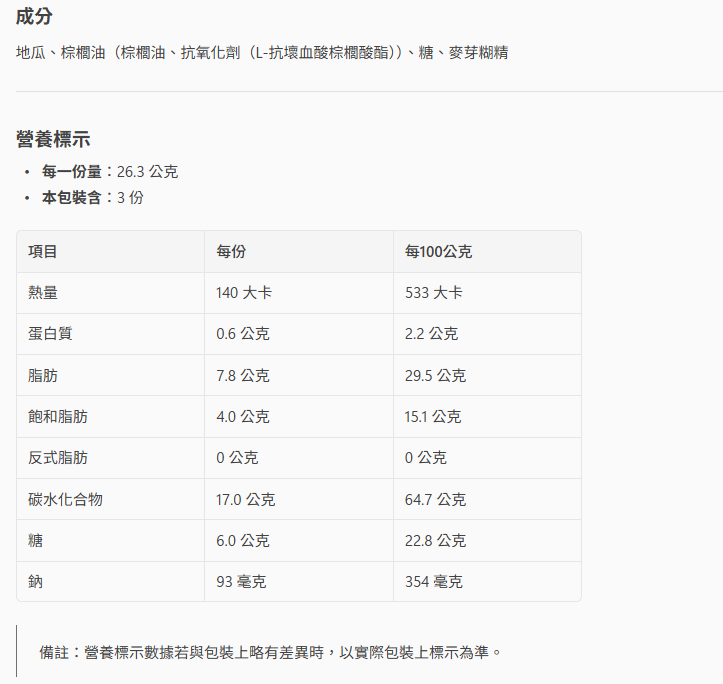Select the 碳水化合物 row label
The image size is (723, 684).
click(65, 499)
